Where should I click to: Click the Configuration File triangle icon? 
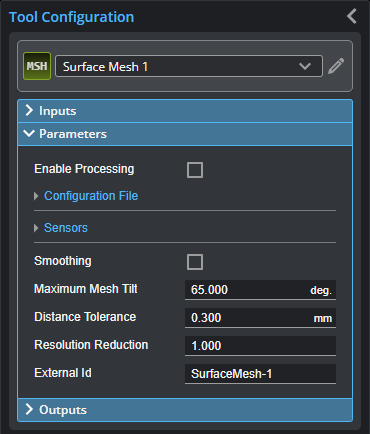pos(36,196)
